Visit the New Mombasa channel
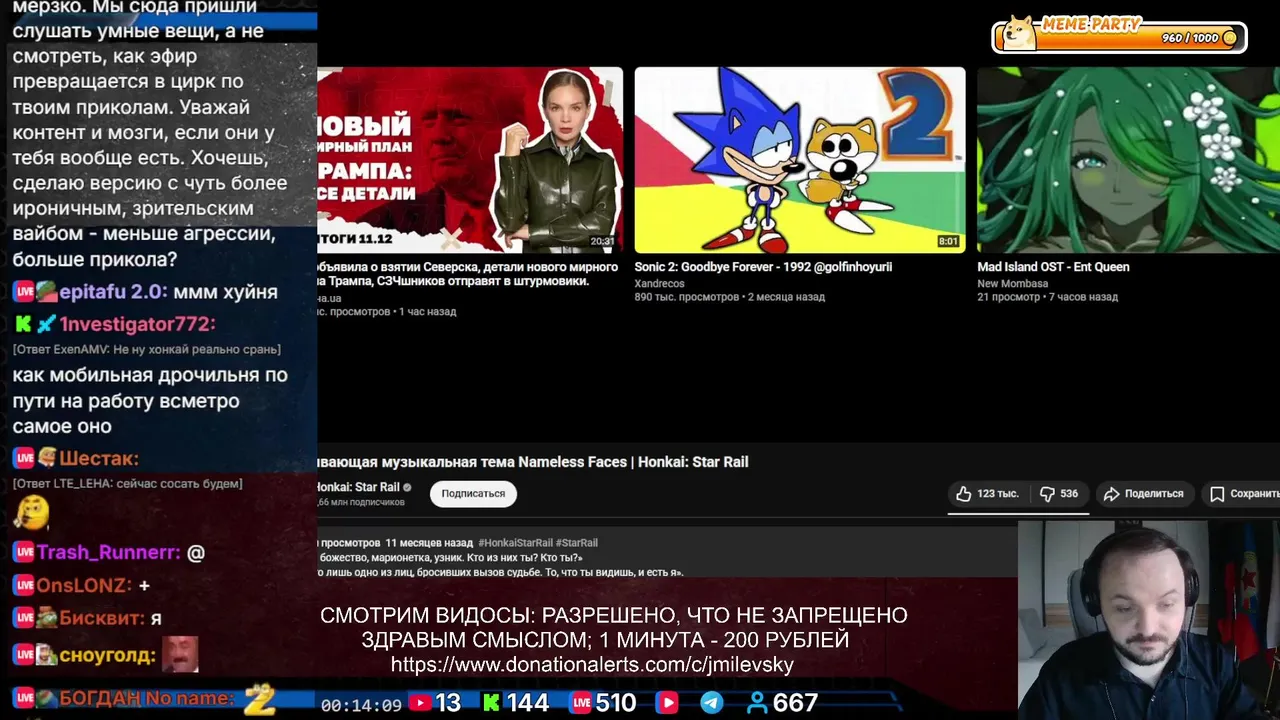This screenshot has width=1280, height=720. (1012, 283)
